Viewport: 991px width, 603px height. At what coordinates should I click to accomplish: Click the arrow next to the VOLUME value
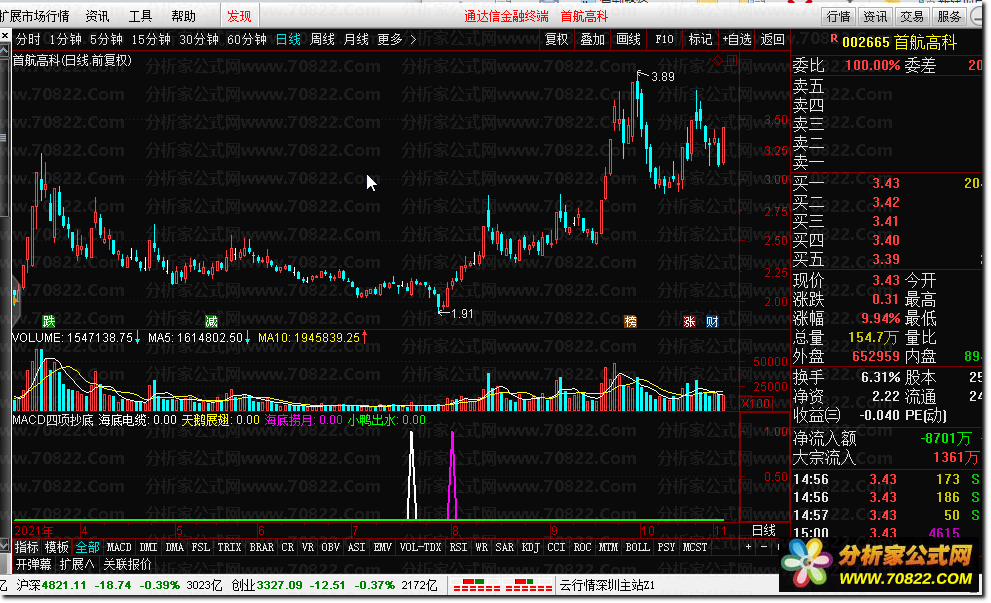point(137,338)
